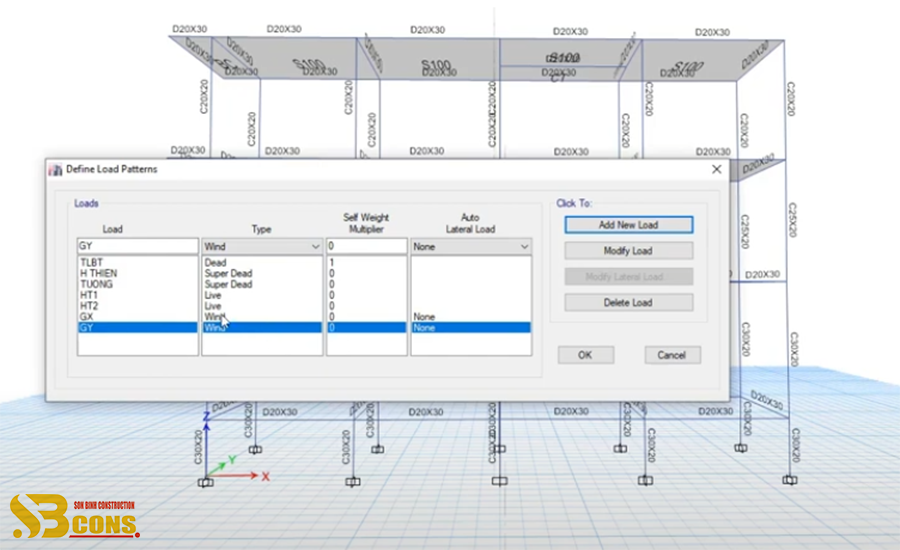The width and height of the screenshot is (900, 550).
Task: Close the Define Load Patterns dialog
Action: (x=716, y=169)
